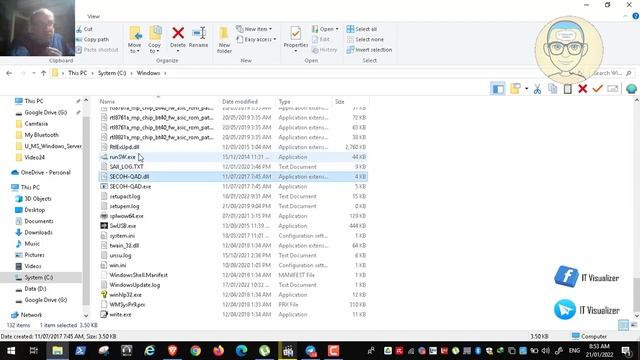This screenshot has width=640, height=360.
Task: Open the Move to dropdown
Action: click(x=134, y=40)
